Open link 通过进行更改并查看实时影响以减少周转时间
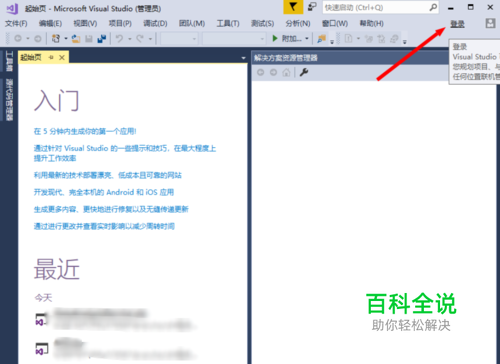 click(104, 226)
